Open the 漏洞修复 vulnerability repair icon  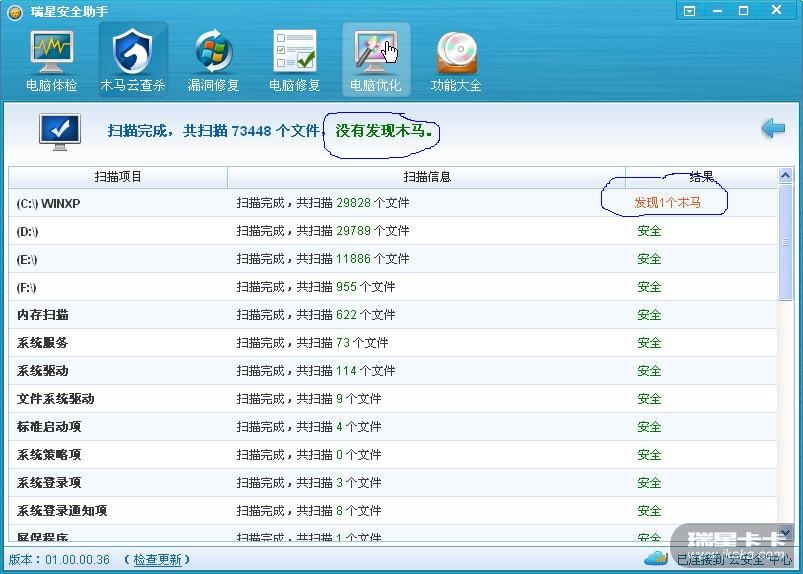click(213, 59)
